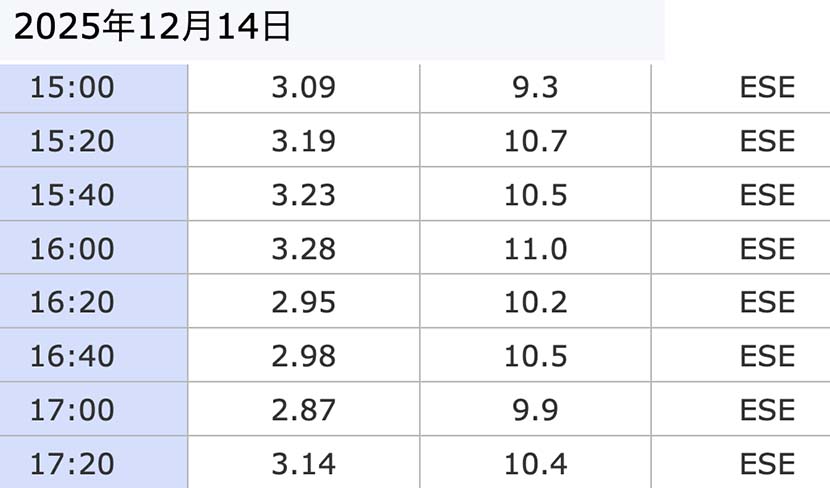Viewport: 830px width, 488px height.
Task: Select the 15:40 time cell
Action: pos(72,195)
